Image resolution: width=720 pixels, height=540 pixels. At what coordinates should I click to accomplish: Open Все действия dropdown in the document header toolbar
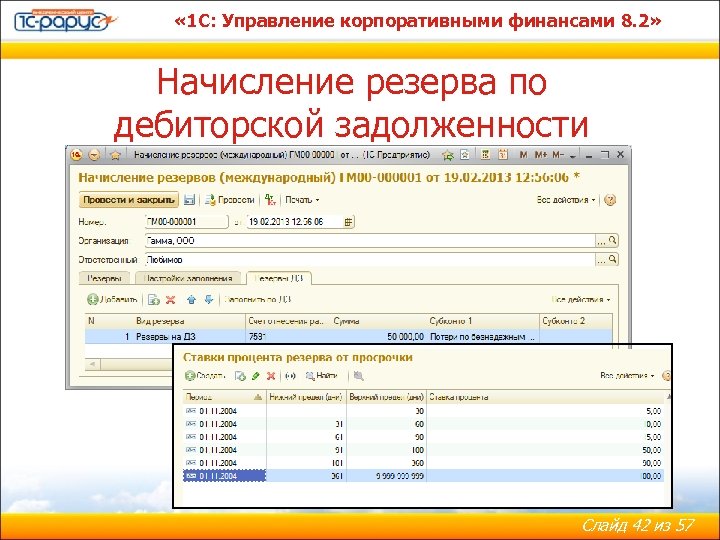click(x=566, y=200)
